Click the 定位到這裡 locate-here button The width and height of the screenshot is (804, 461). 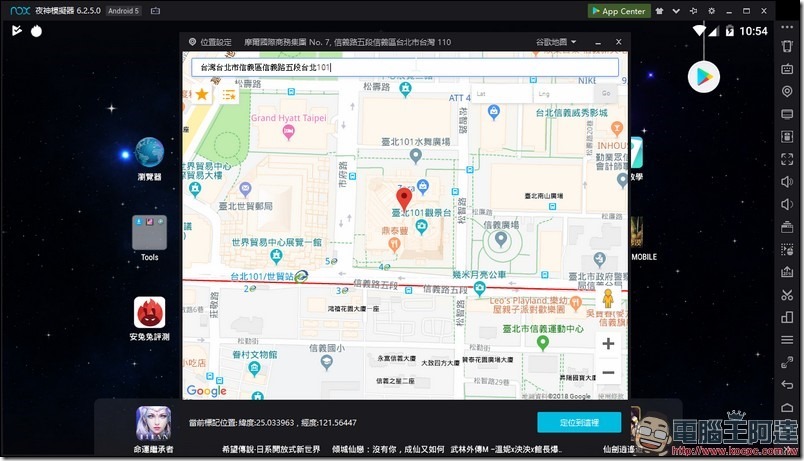[579, 423]
